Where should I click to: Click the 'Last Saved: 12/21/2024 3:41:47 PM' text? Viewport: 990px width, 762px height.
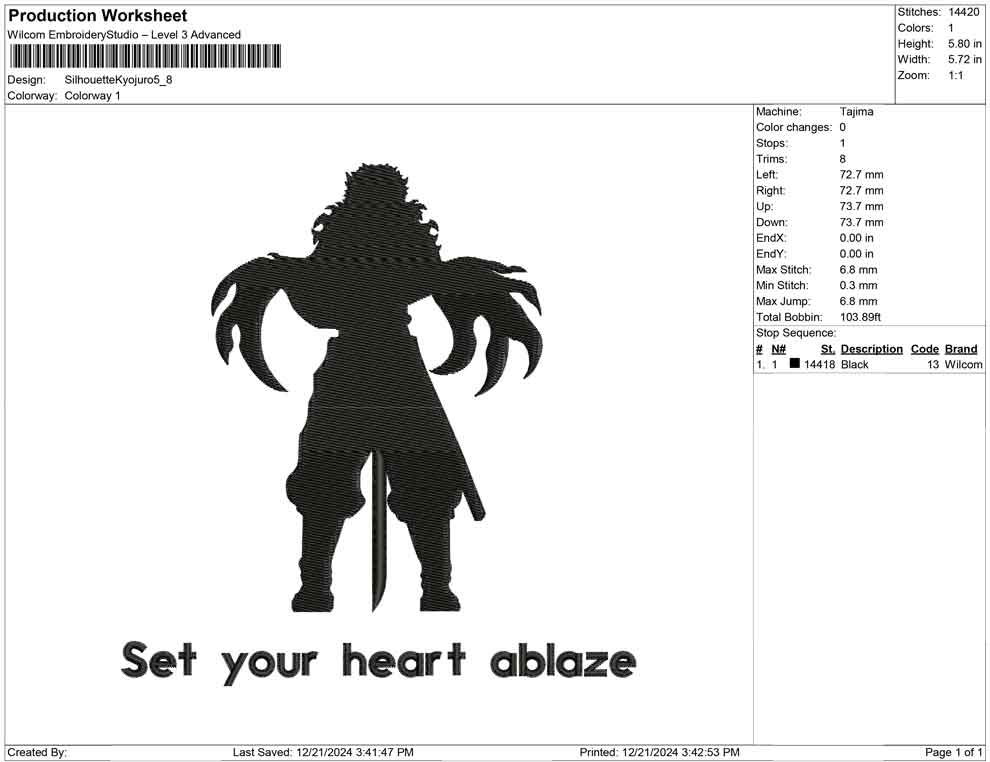coord(323,752)
